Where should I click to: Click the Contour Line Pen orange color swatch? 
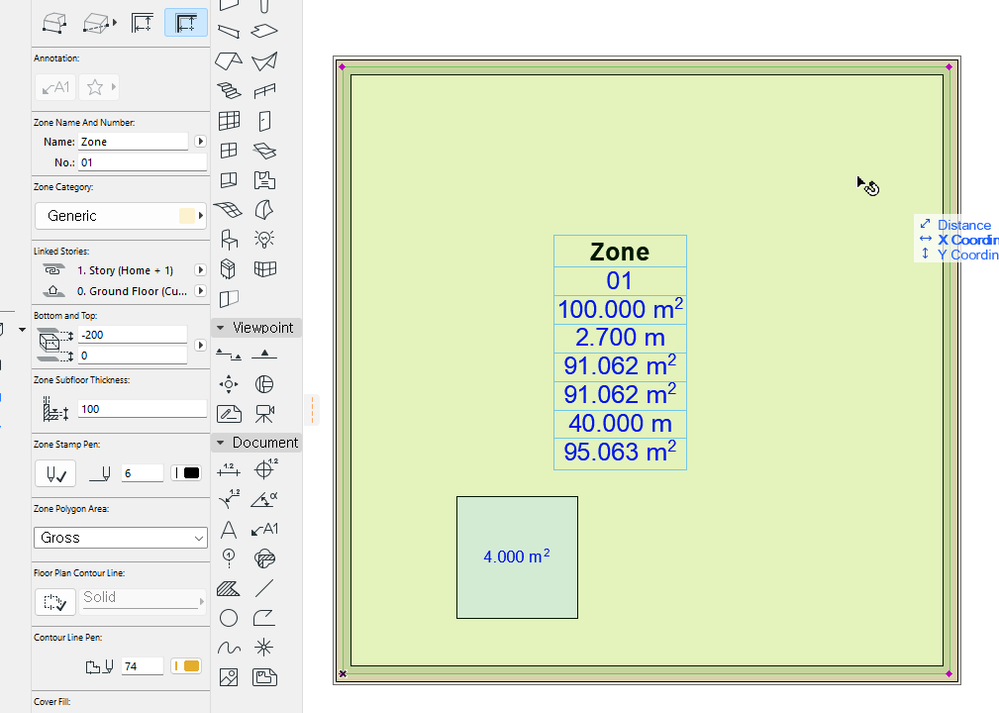(x=185, y=665)
